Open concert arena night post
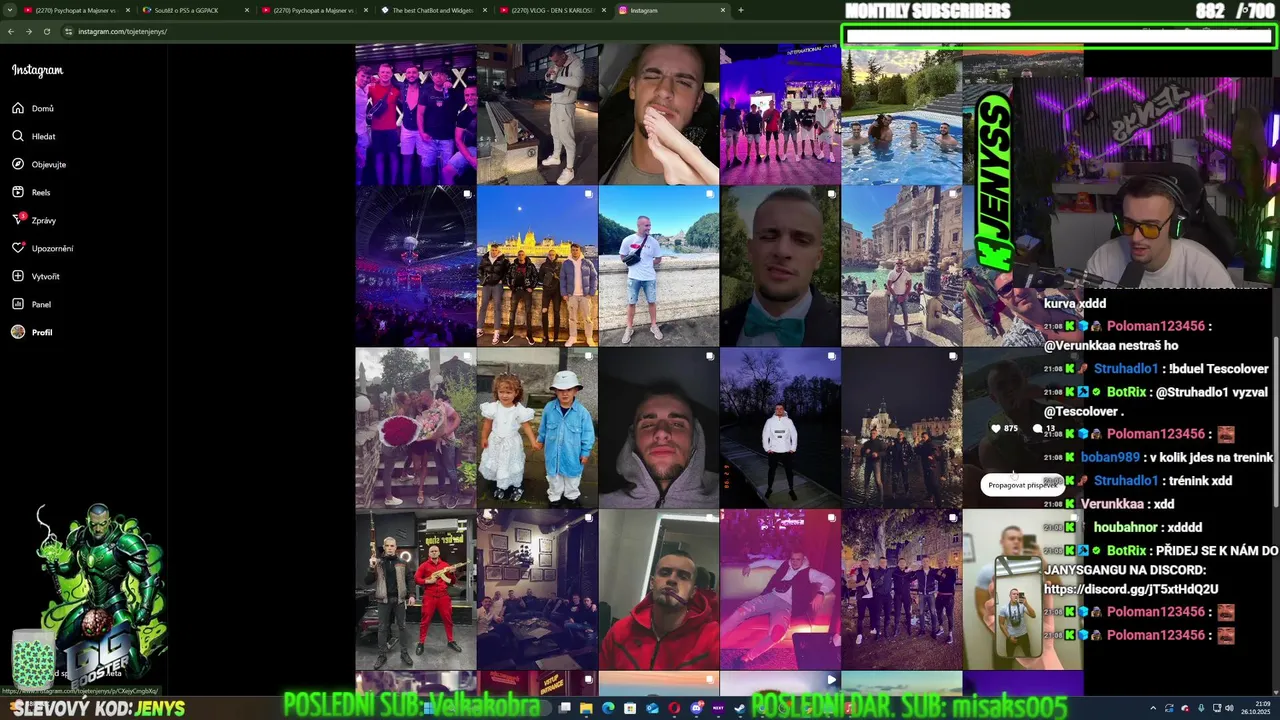 [x=416, y=266]
